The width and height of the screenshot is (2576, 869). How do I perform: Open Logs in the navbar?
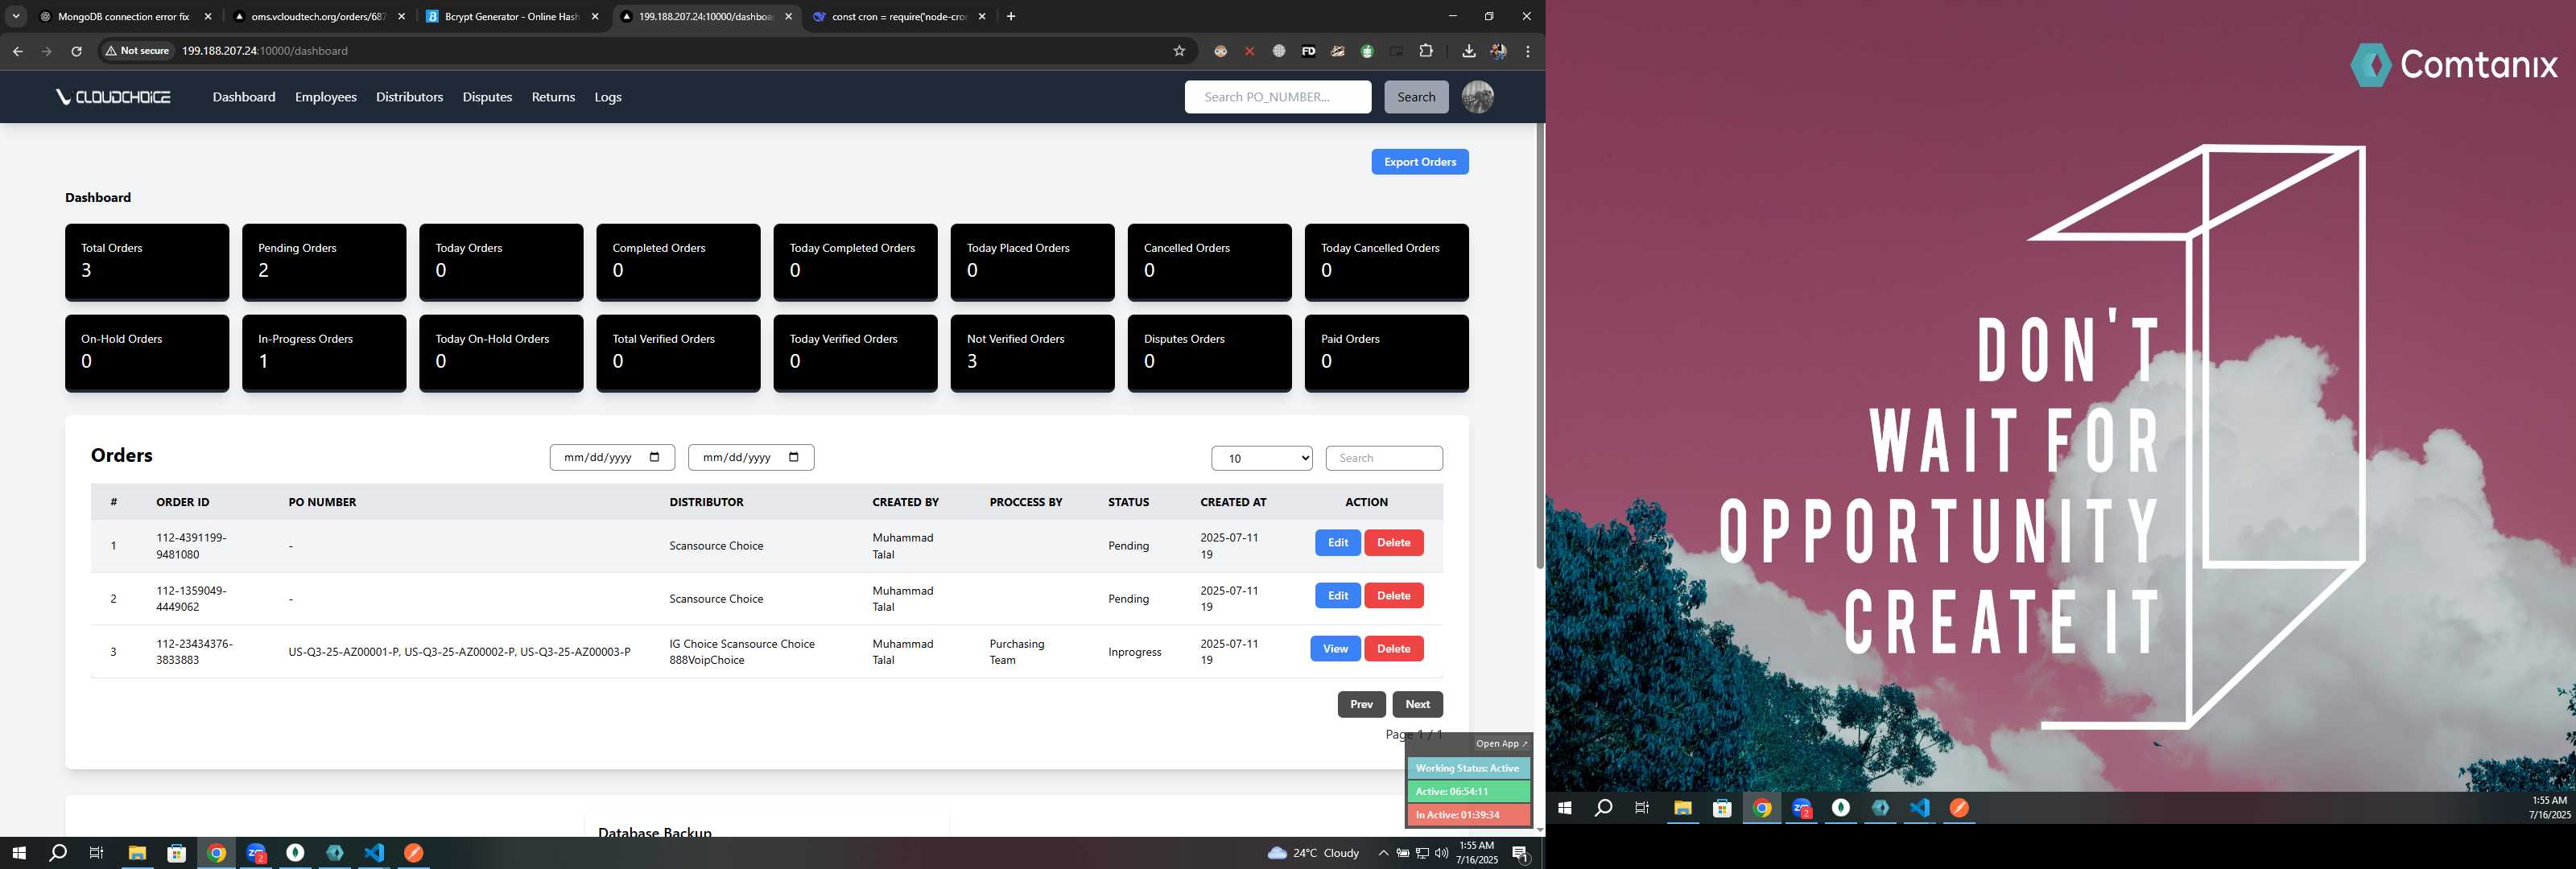tap(608, 97)
